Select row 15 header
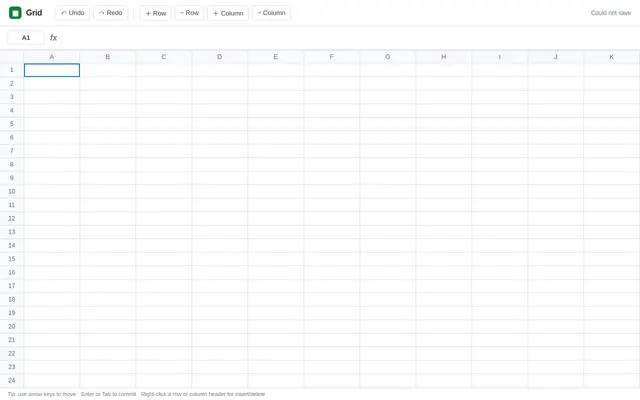 12,259
